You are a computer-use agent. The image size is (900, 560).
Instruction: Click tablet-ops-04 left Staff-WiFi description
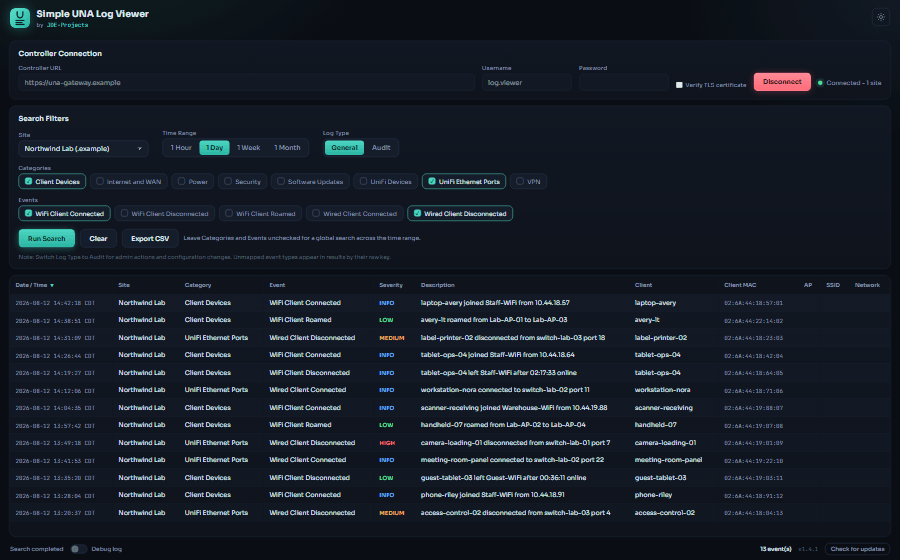[x=498, y=372]
